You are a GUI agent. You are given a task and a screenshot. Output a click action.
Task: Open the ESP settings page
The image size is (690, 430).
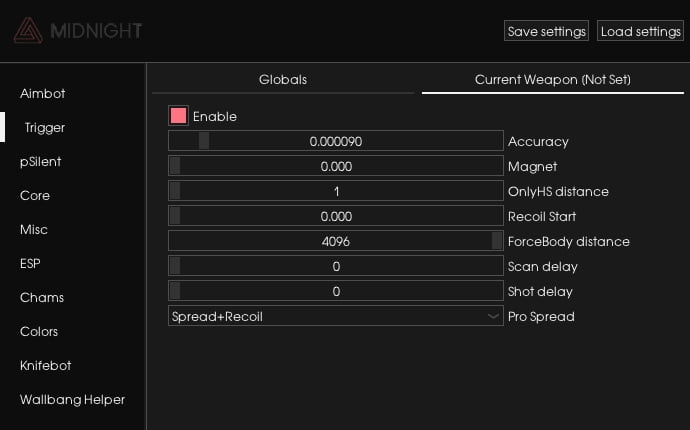pyautogui.click(x=30, y=263)
